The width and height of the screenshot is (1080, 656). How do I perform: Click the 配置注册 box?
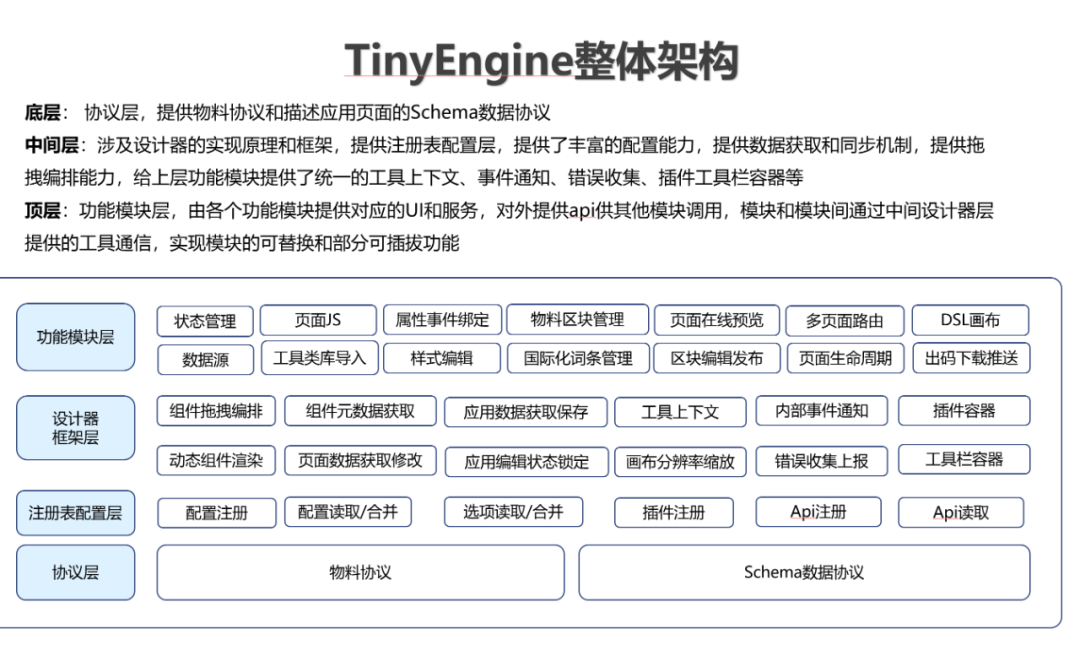[217, 513]
